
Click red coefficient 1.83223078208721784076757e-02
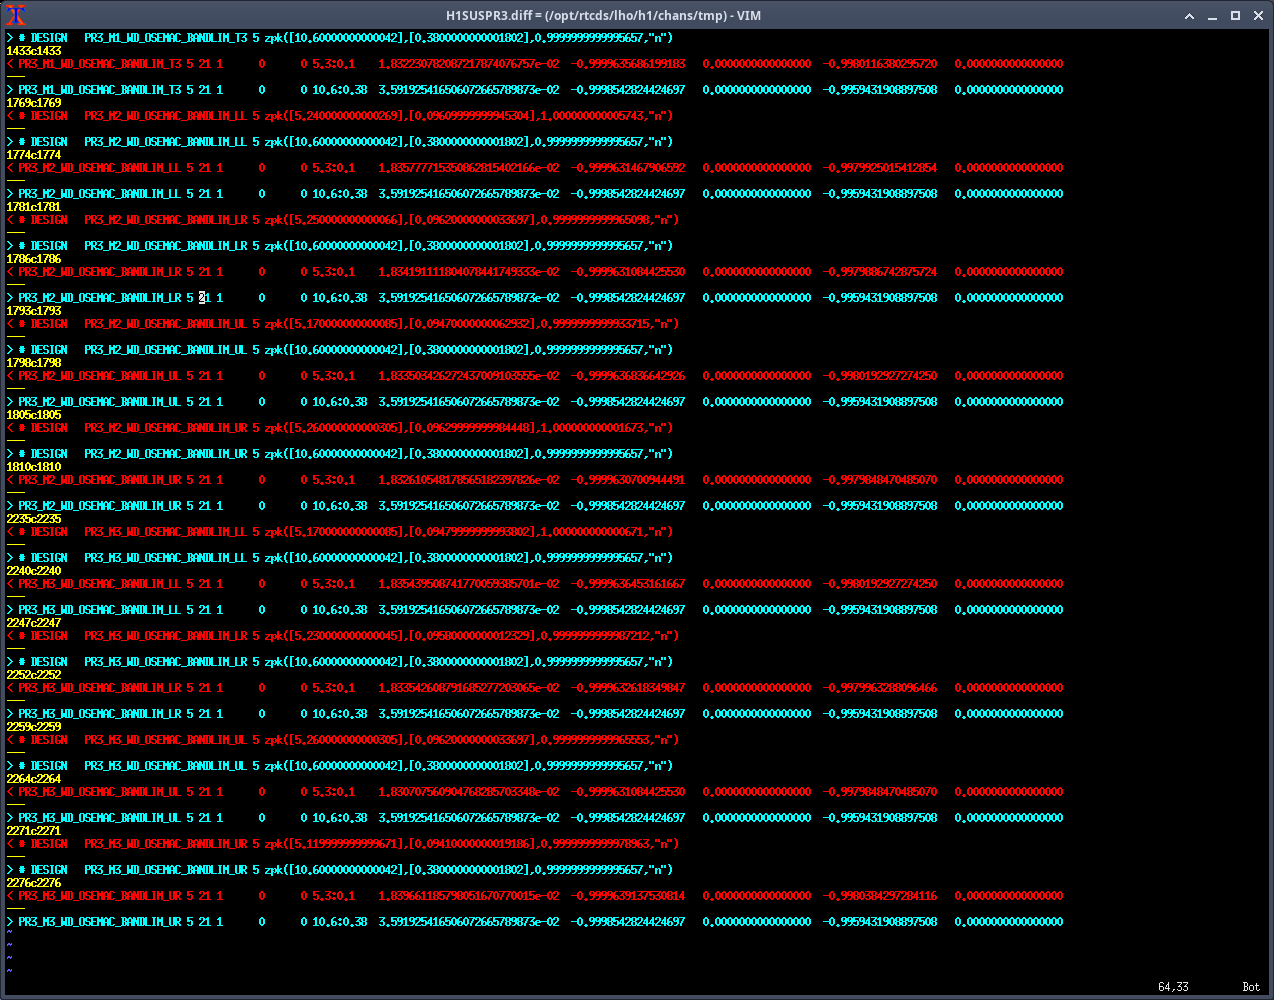point(468,64)
